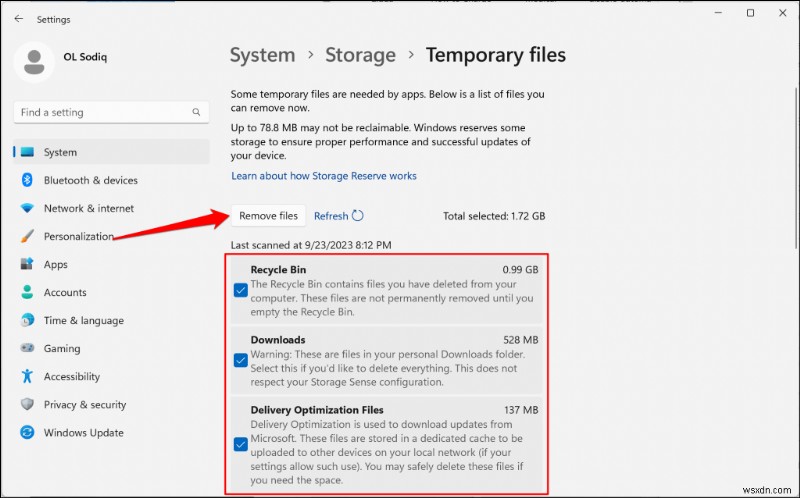Click the Delivery Optimization Files title
Screen dimensions: 800x498
click(317, 410)
